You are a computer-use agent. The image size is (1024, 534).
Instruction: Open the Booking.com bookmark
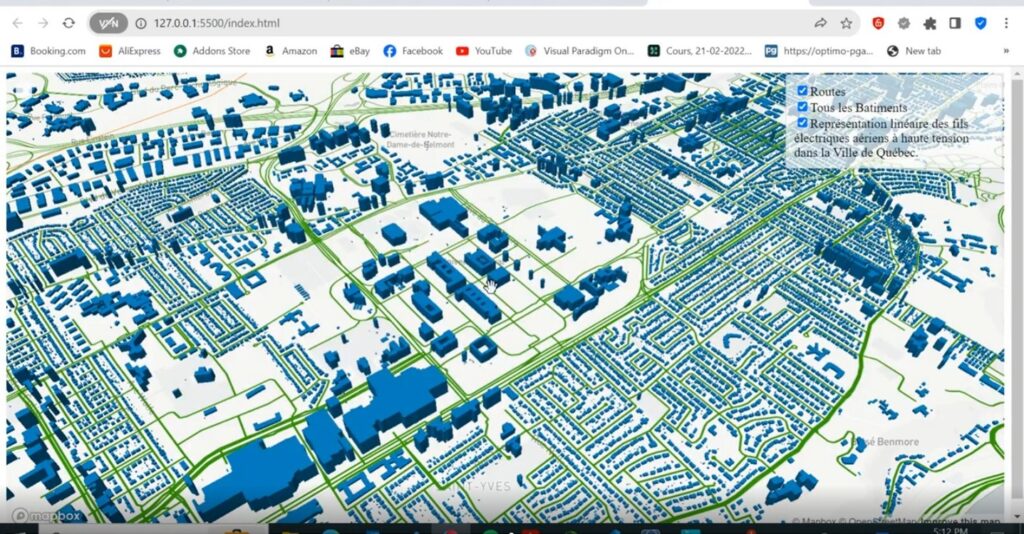coord(48,51)
